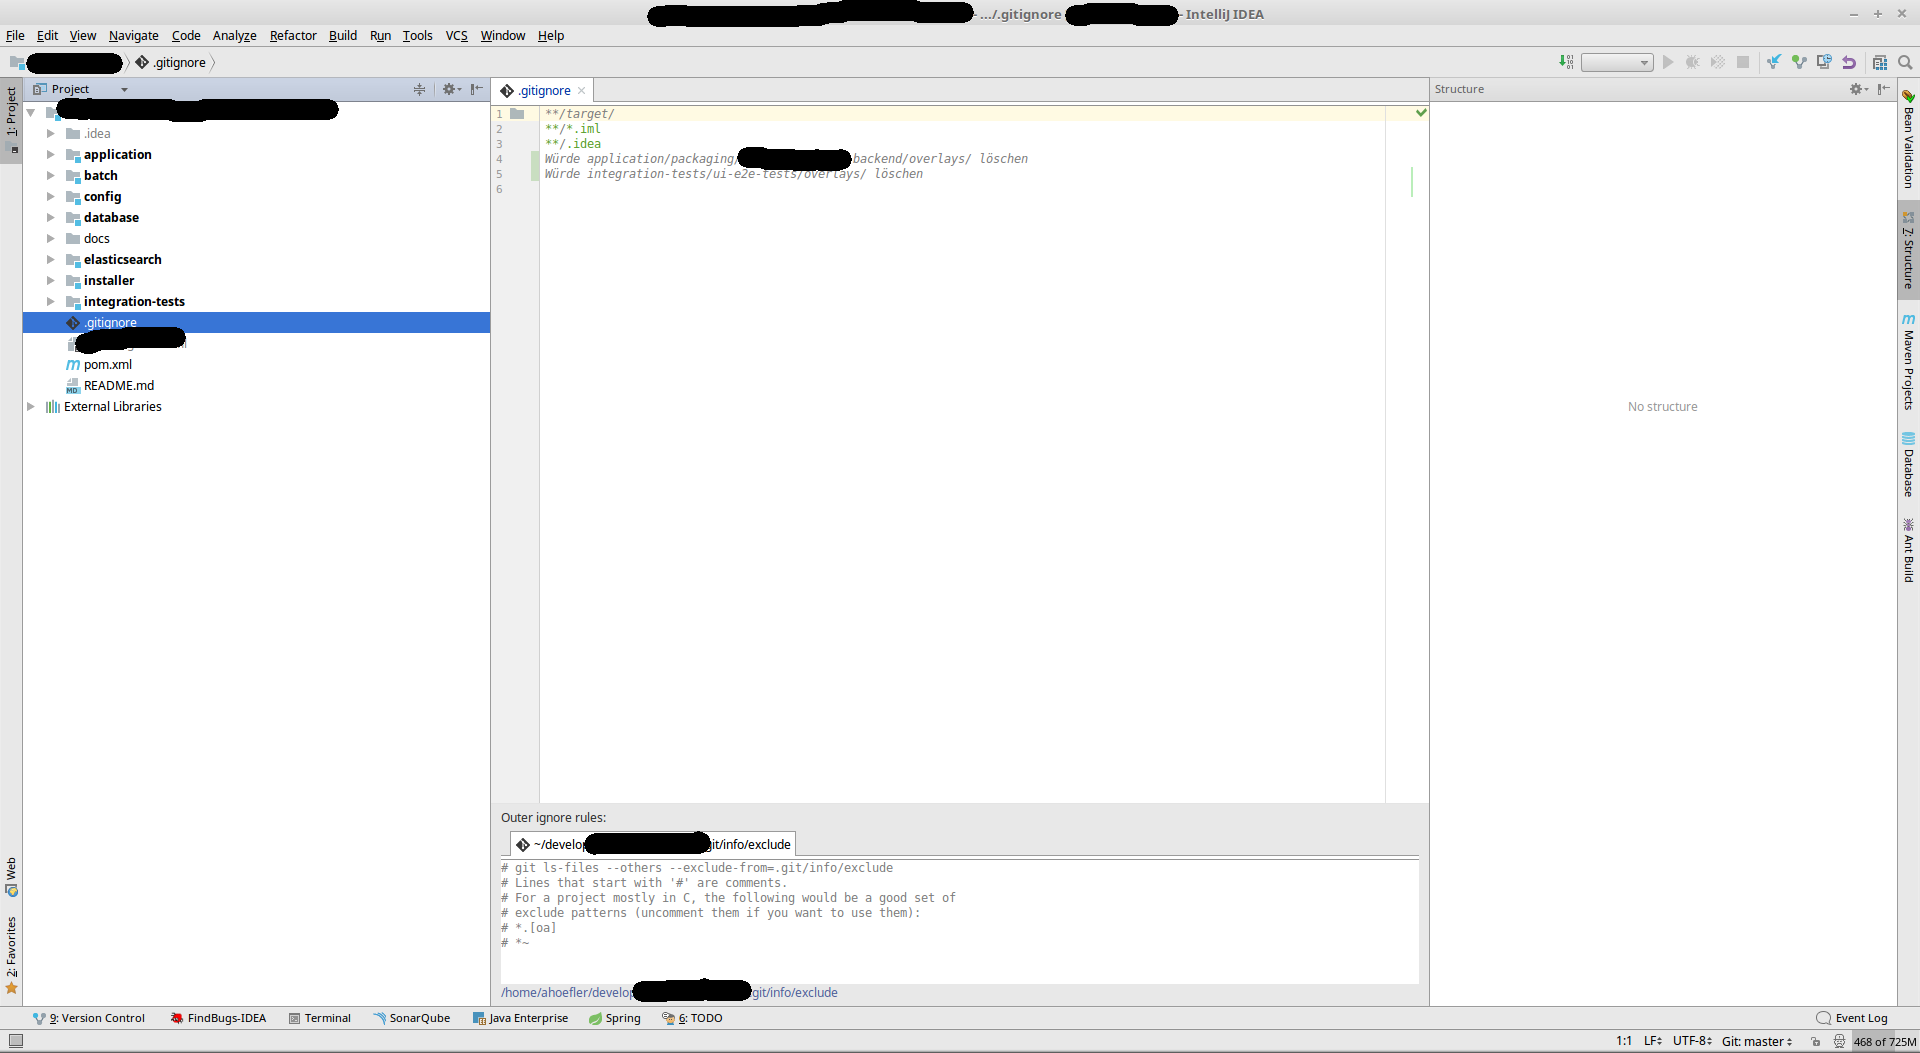This screenshot has height=1053, width=1920.
Task: Open the Event Log
Action: [x=1860, y=1018]
